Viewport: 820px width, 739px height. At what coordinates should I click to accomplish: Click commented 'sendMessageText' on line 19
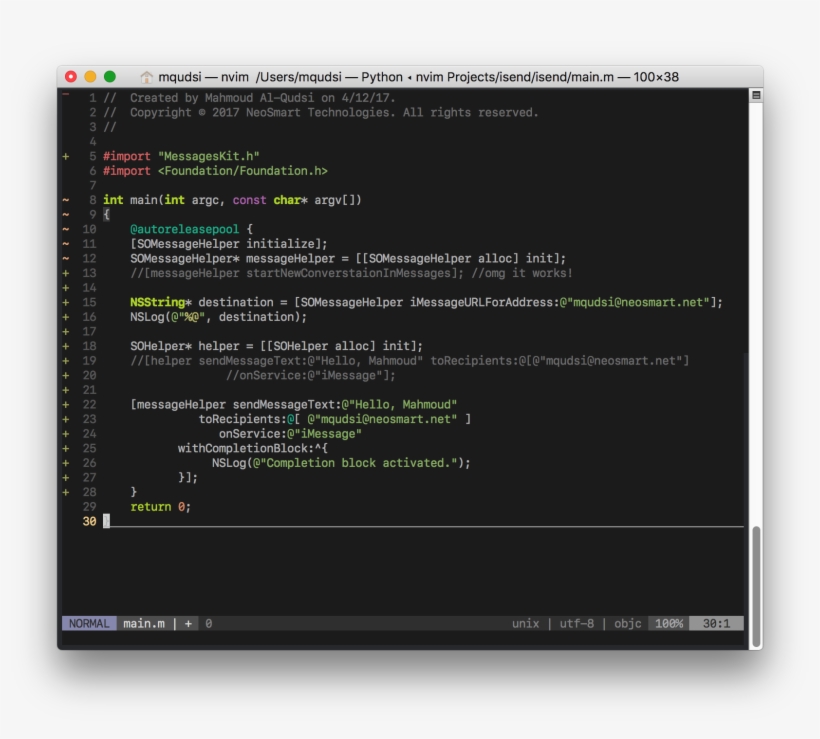[x=253, y=361]
